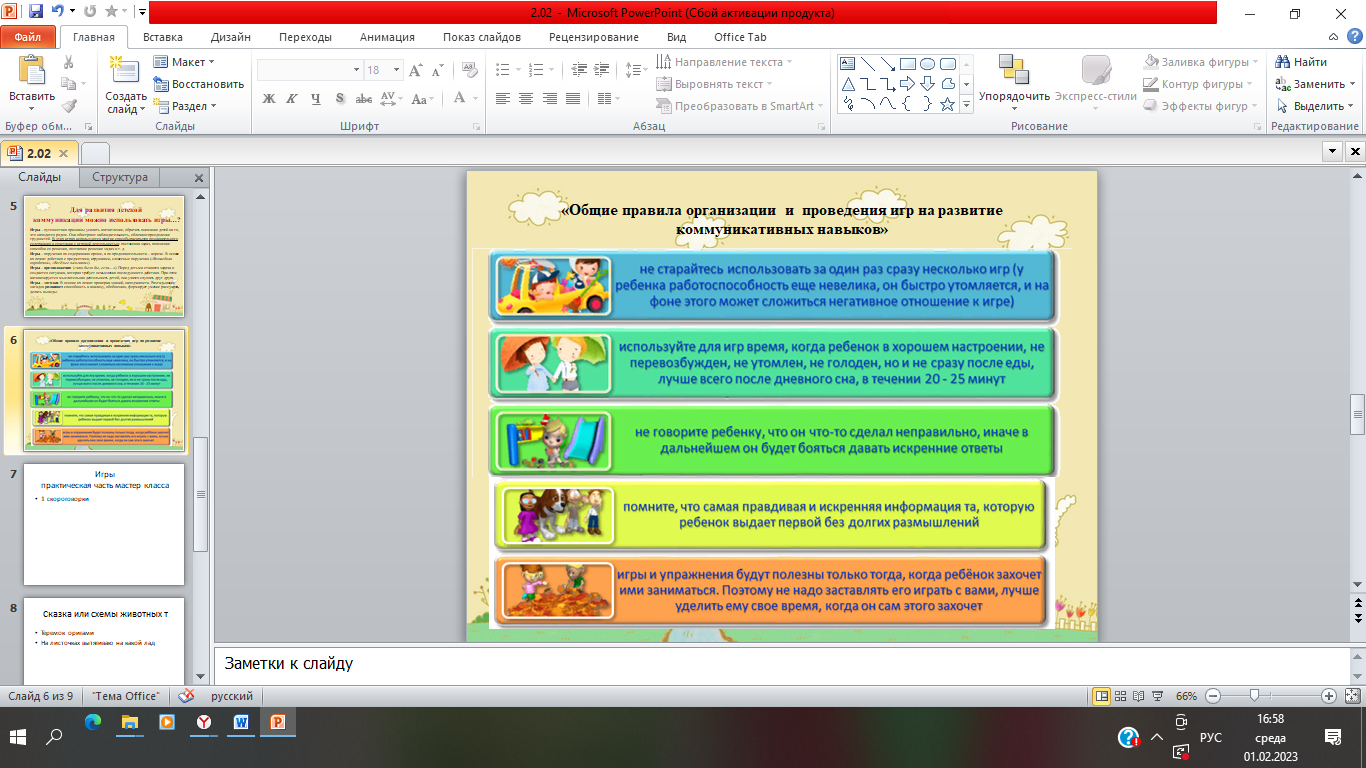Increase the font size with the large A icon
Image resolution: width=1366 pixels, height=768 pixels.
pos(415,70)
